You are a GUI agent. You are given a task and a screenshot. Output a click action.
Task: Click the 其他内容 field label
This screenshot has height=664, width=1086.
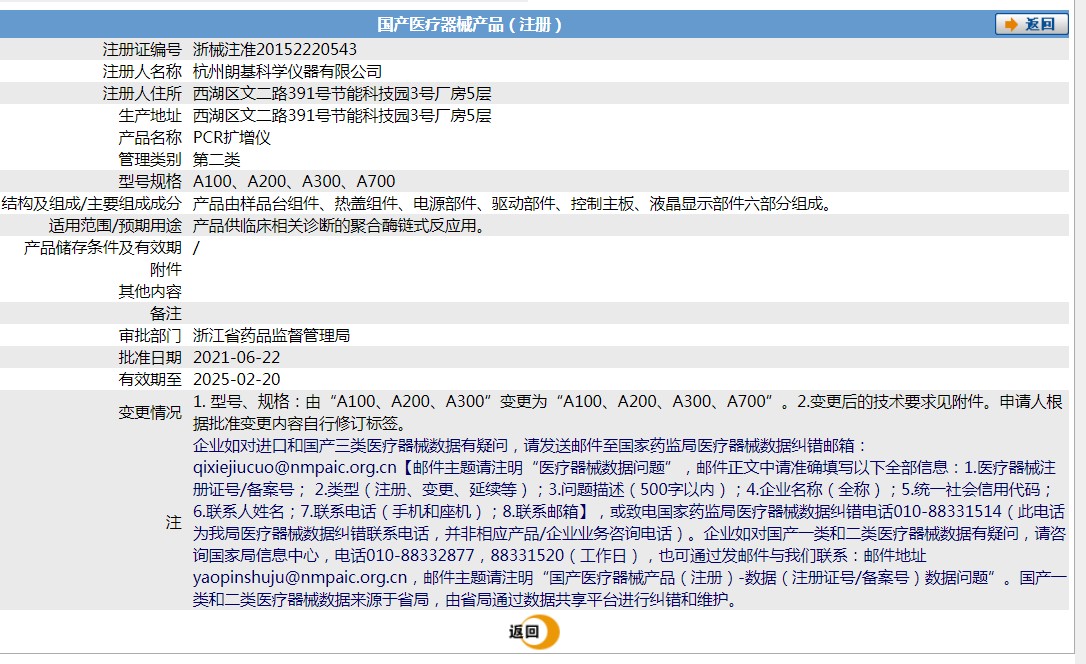[150, 291]
